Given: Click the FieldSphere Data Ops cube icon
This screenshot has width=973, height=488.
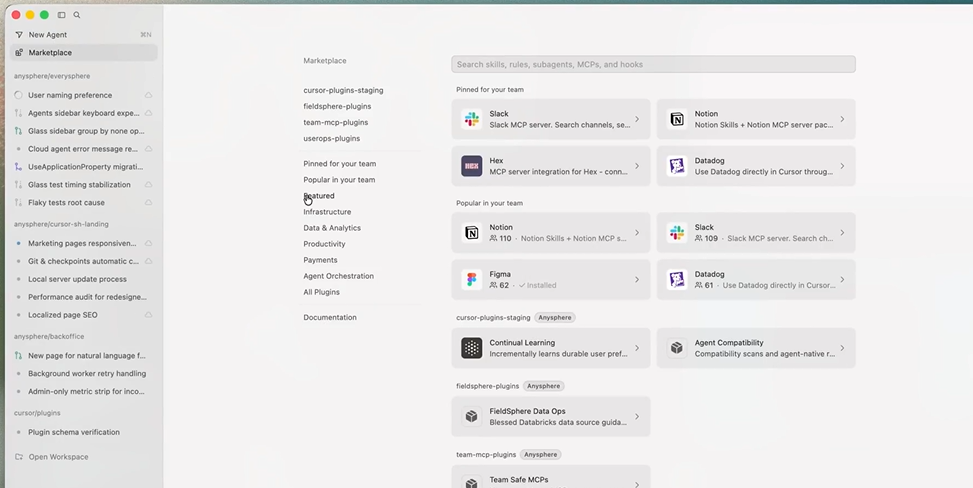Looking at the screenshot, I should [471, 416].
